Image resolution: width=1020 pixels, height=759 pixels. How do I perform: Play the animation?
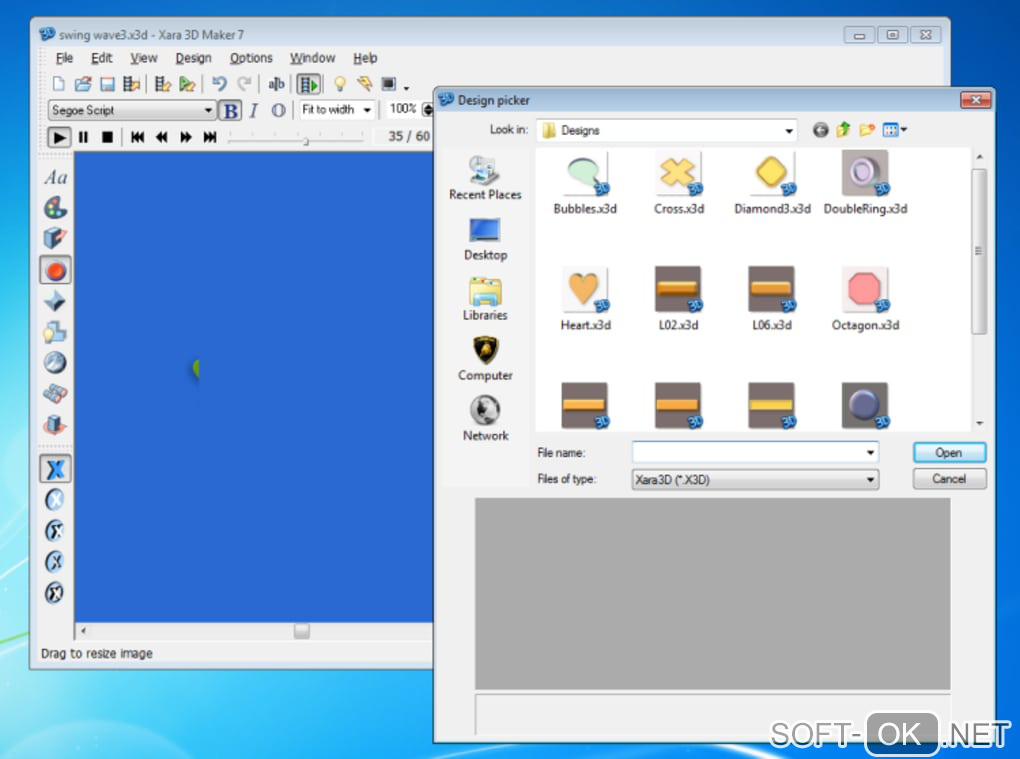pyautogui.click(x=59, y=137)
